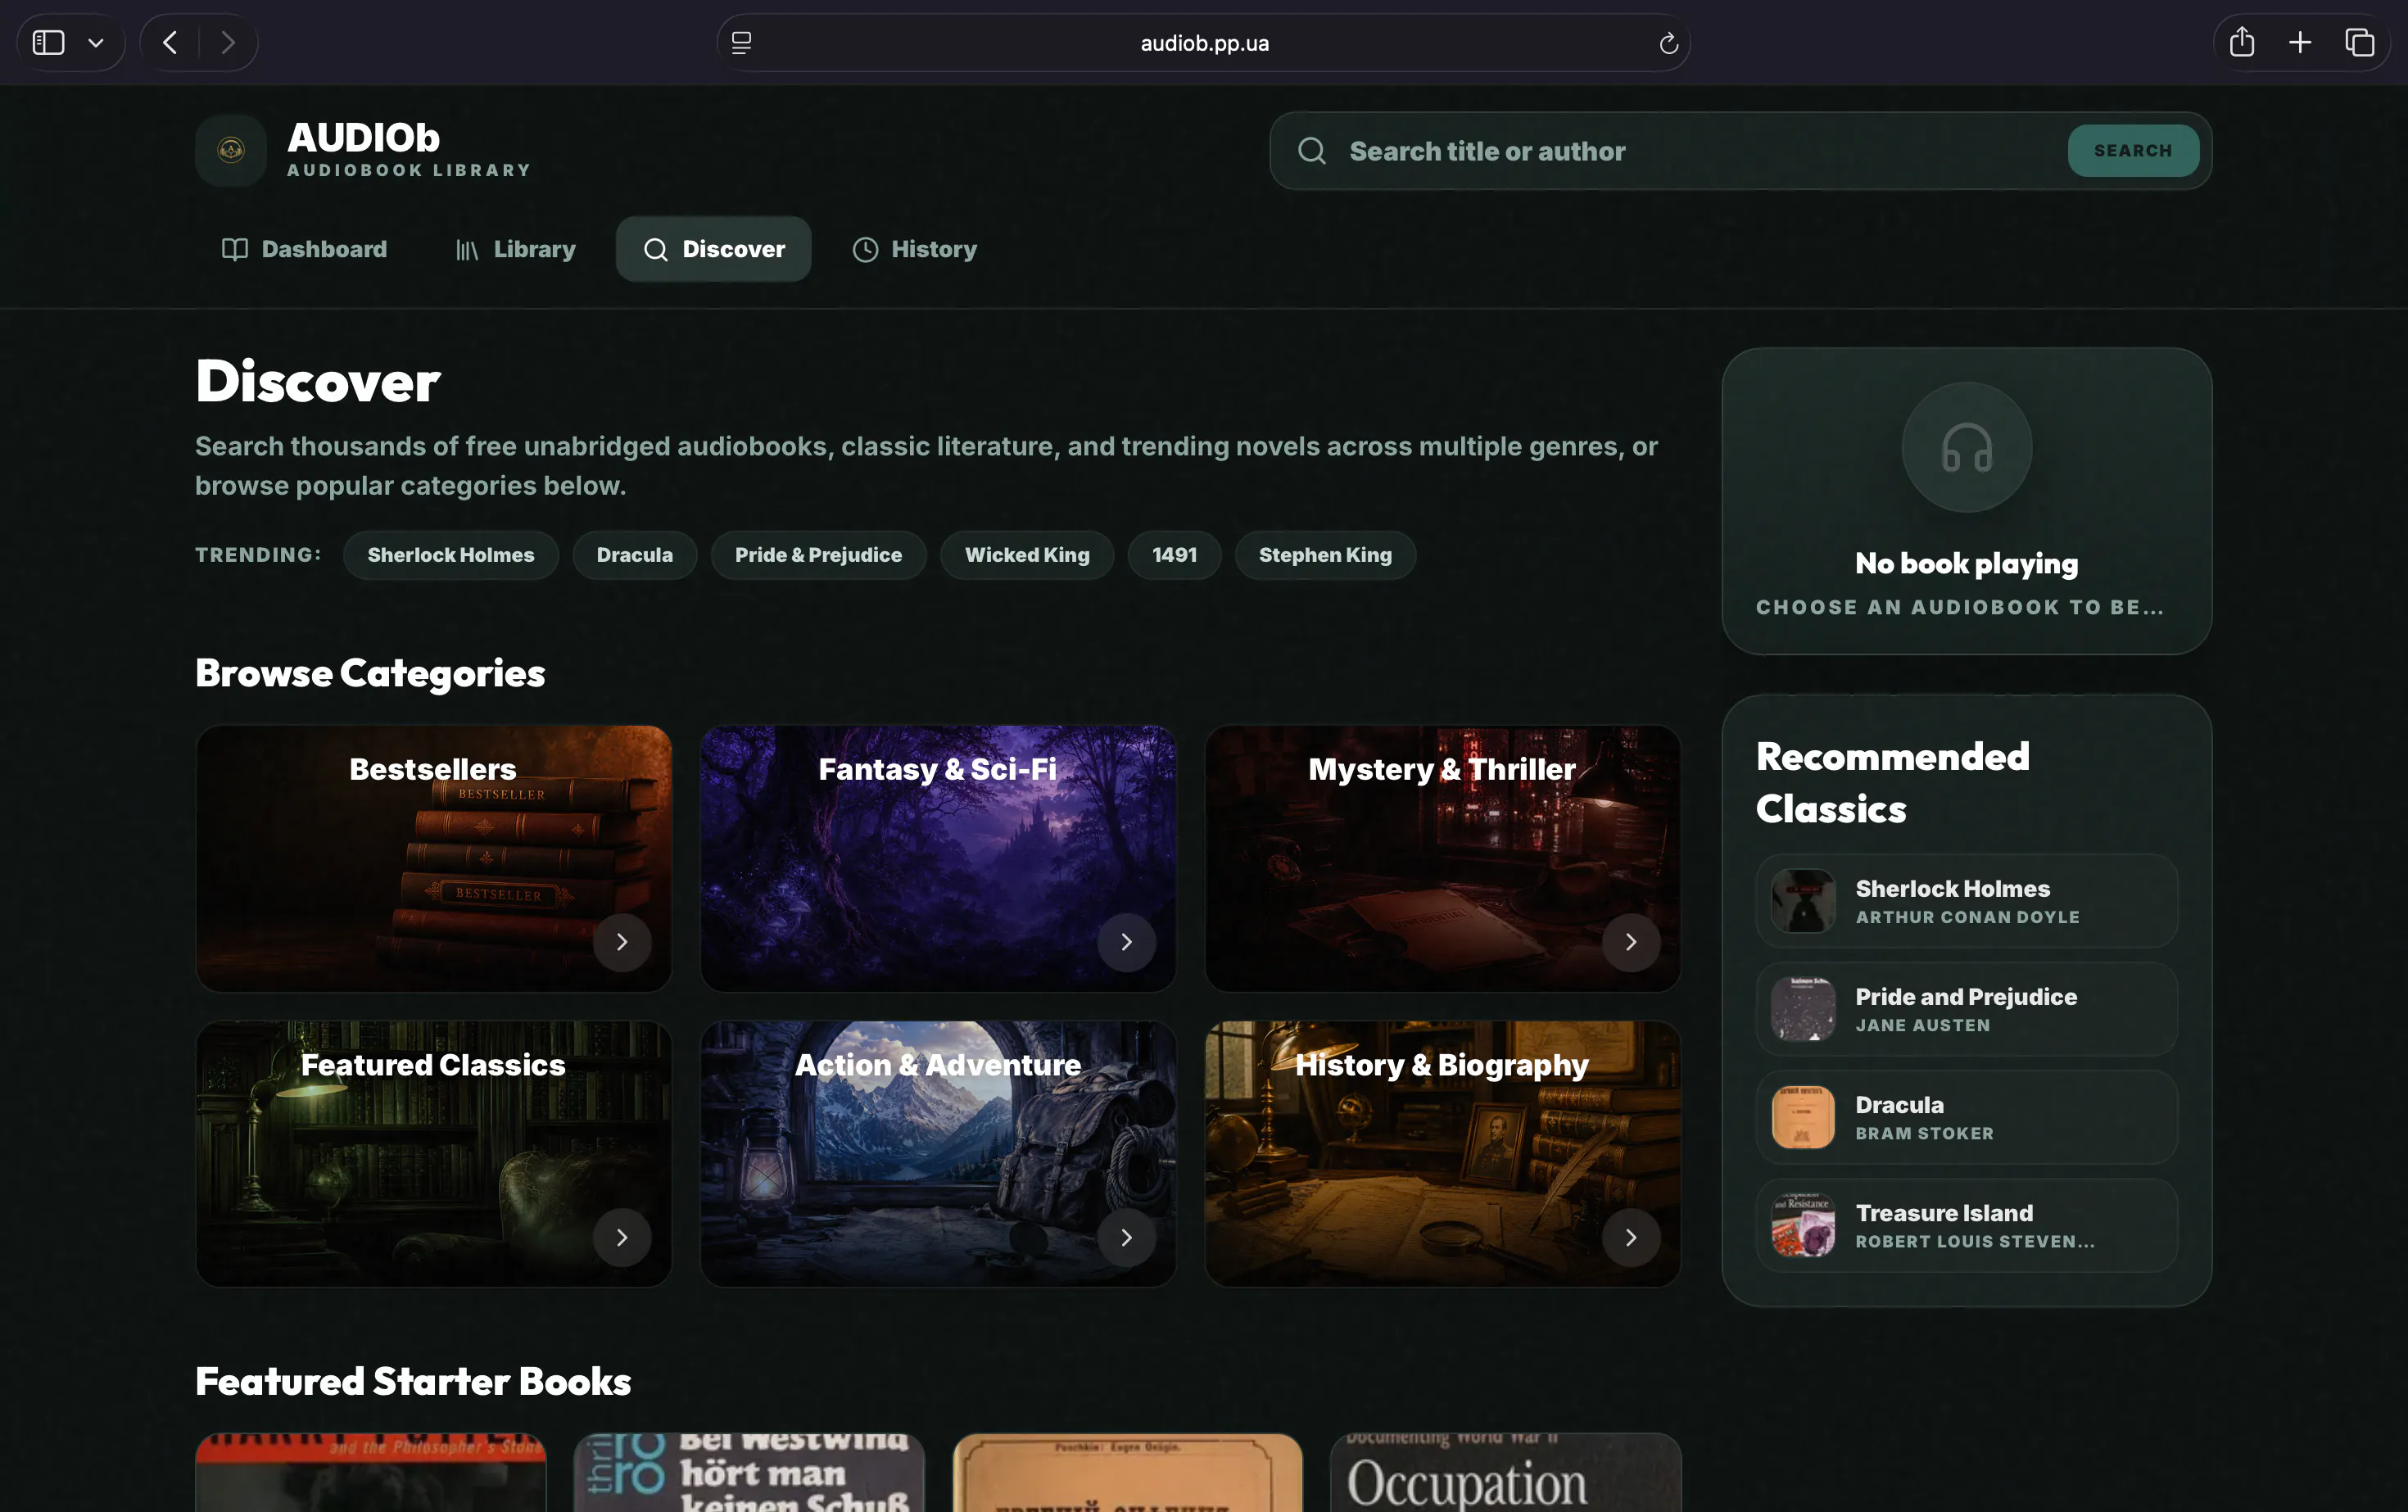Open the Philosopher's Stone starter book cover
2408x1512 pixels.
[x=371, y=1473]
